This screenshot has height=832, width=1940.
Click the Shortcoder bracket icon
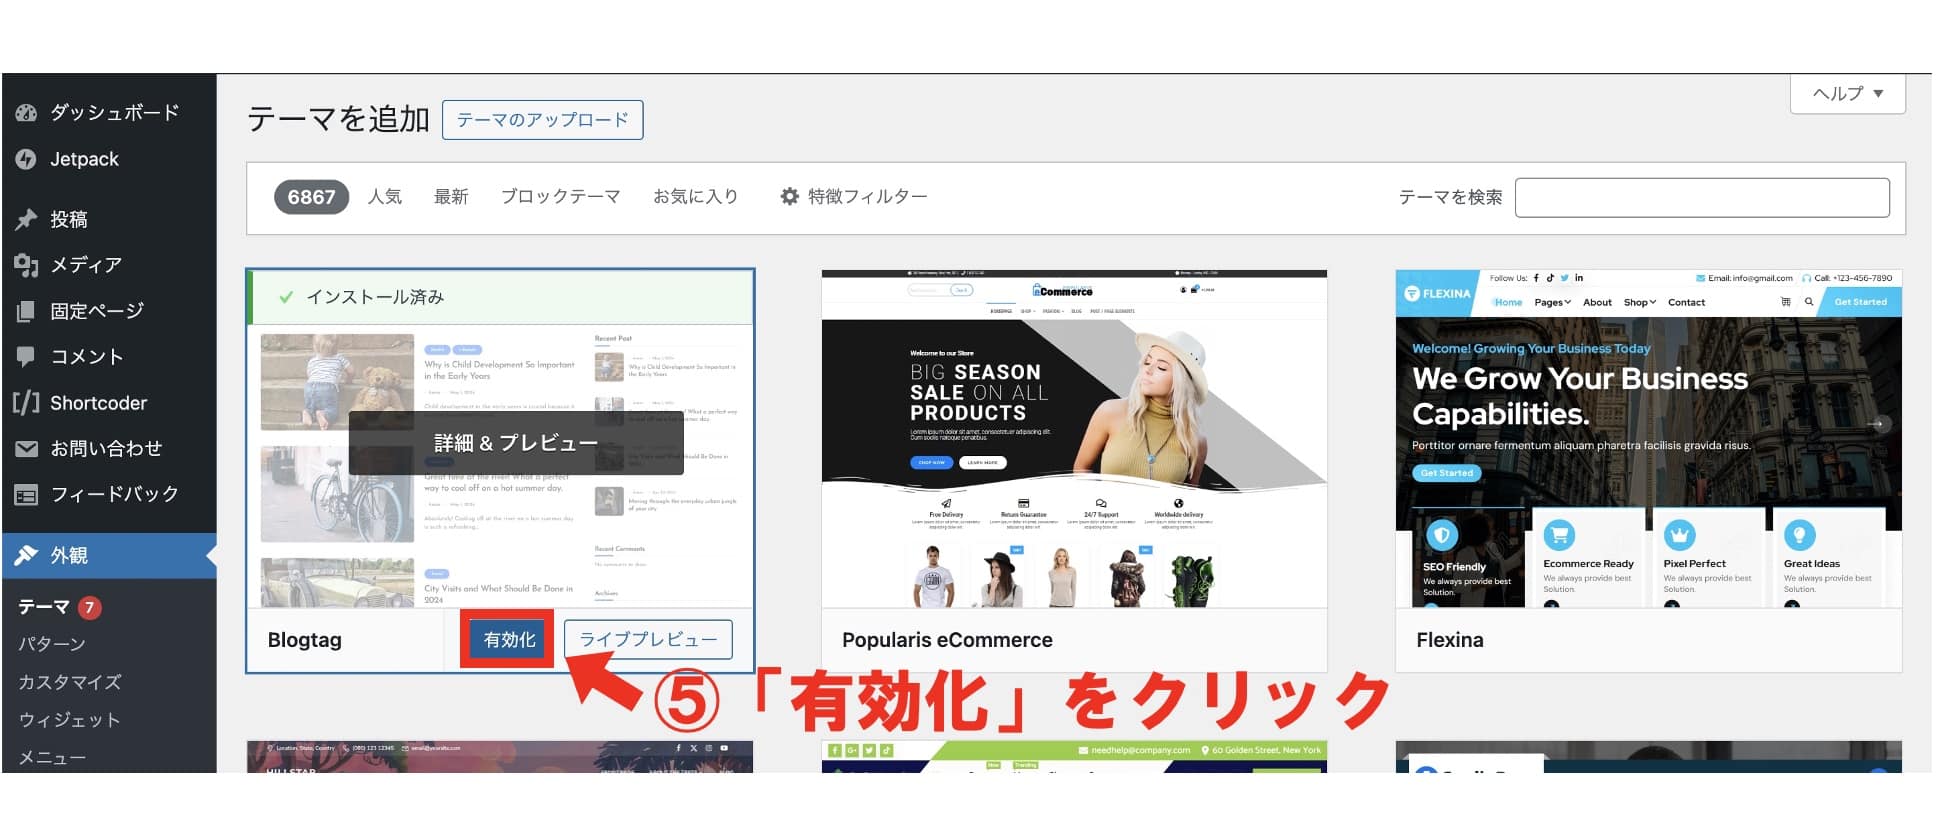pyautogui.click(x=26, y=403)
